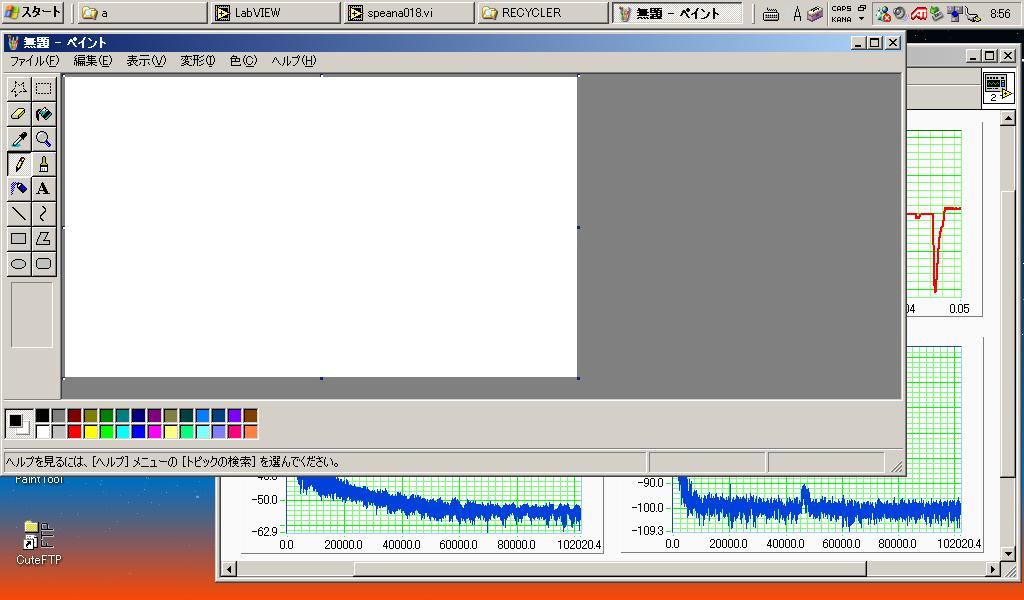This screenshot has height=600, width=1024.
Task: Pick the red color swatch
Action: [x=74, y=432]
